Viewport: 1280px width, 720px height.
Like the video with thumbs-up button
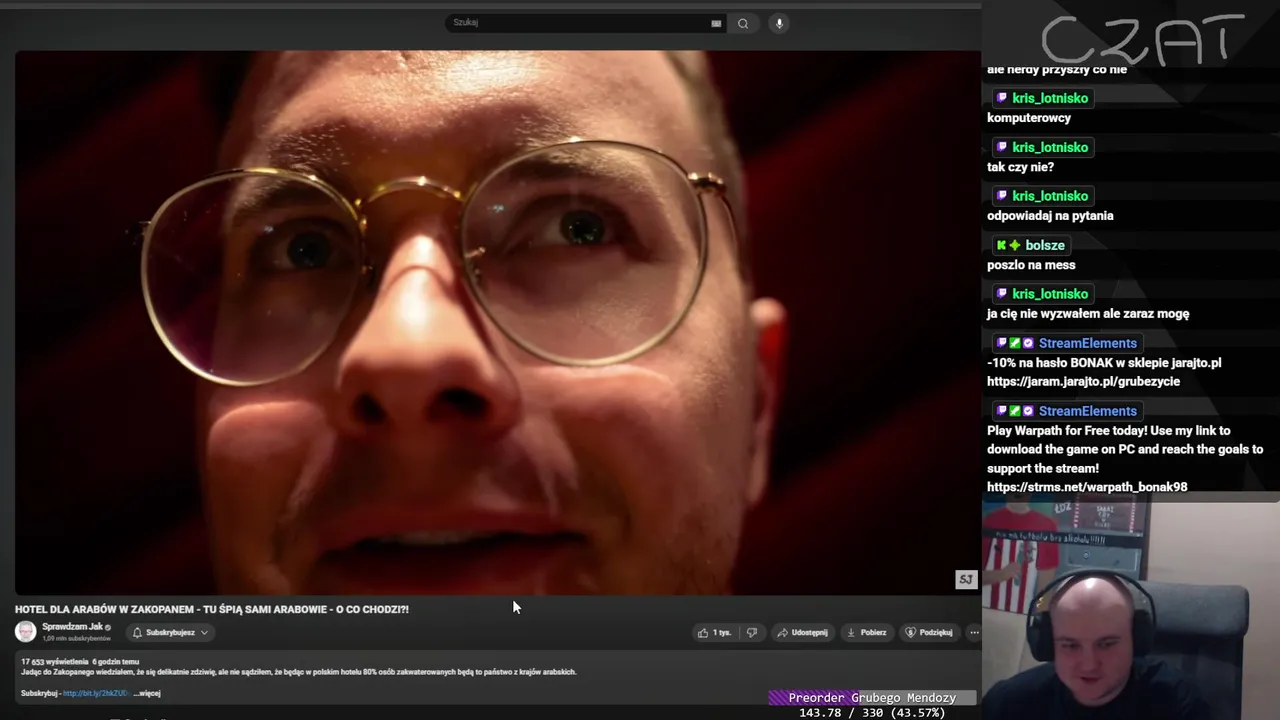pos(714,632)
